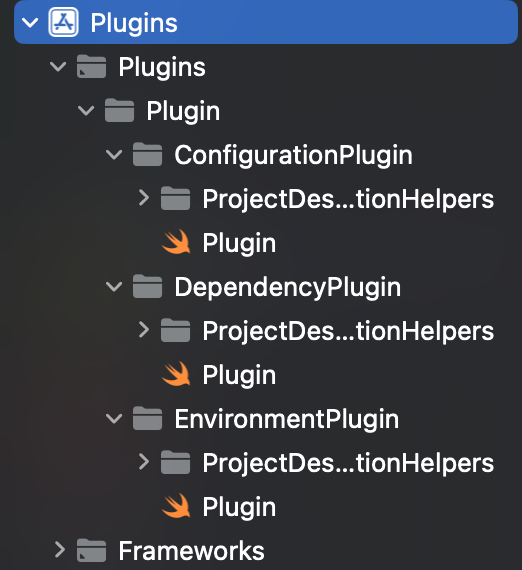Select the Plugins Xcode project icon
Image resolution: width=522 pixels, height=570 pixels.
[x=63, y=22]
